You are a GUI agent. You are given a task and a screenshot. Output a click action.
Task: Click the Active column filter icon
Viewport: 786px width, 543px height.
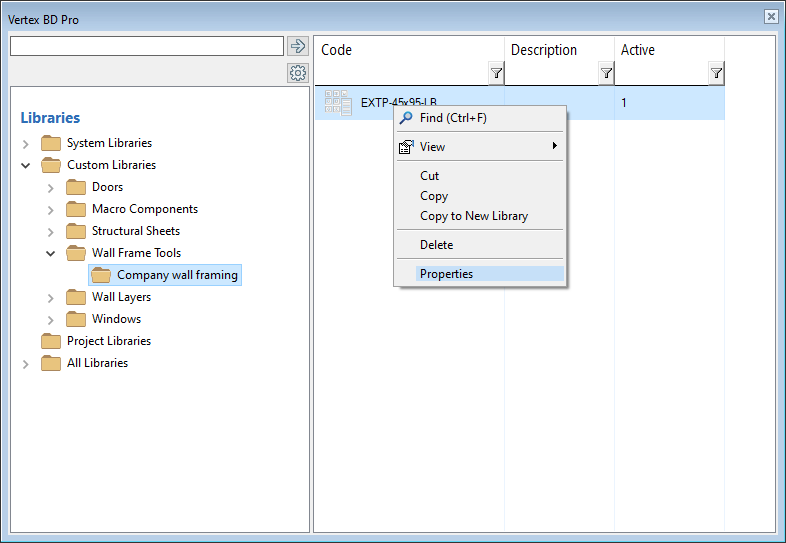pyautogui.click(x=716, y=73)
